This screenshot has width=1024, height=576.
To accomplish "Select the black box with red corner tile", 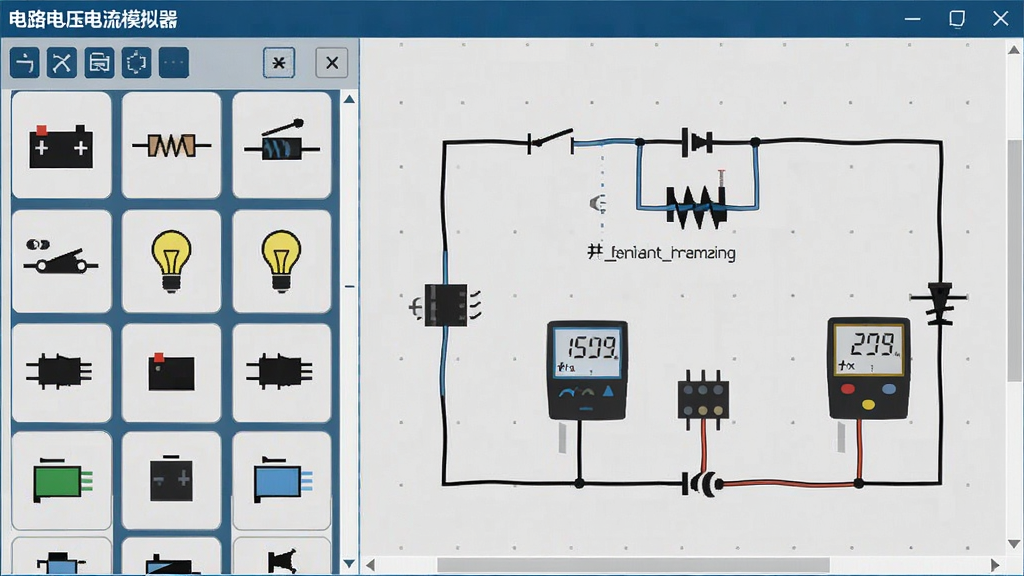I will tap(172, 373).
